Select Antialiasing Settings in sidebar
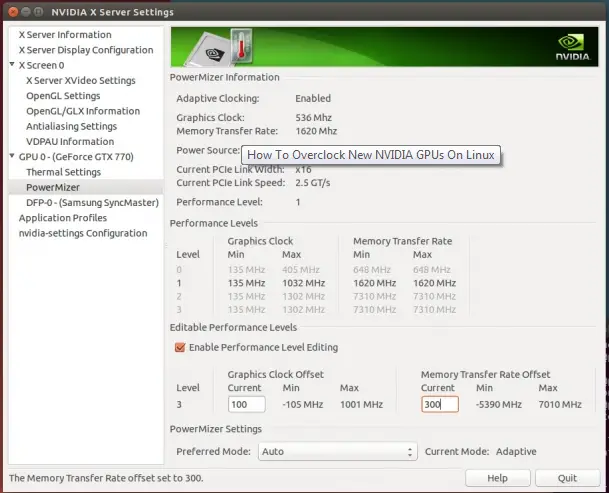The height and width of the screenshot is (493, 609). (71, 126)
